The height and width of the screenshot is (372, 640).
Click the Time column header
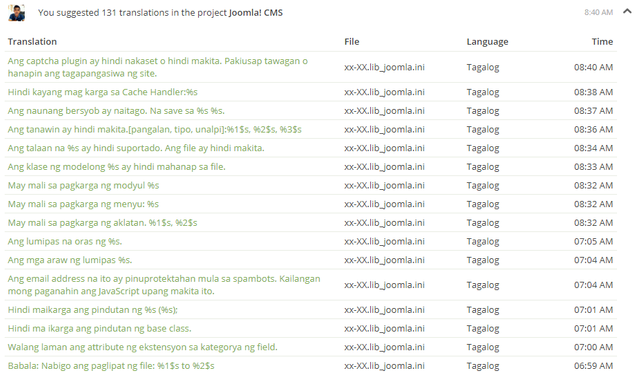(x=602, y=42)
